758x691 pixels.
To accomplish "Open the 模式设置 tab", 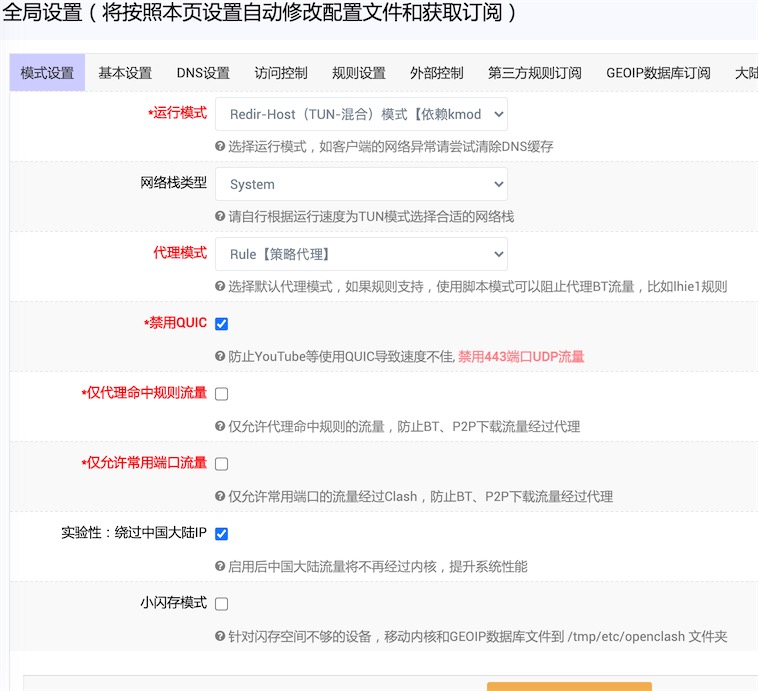I will coord(47,73).
